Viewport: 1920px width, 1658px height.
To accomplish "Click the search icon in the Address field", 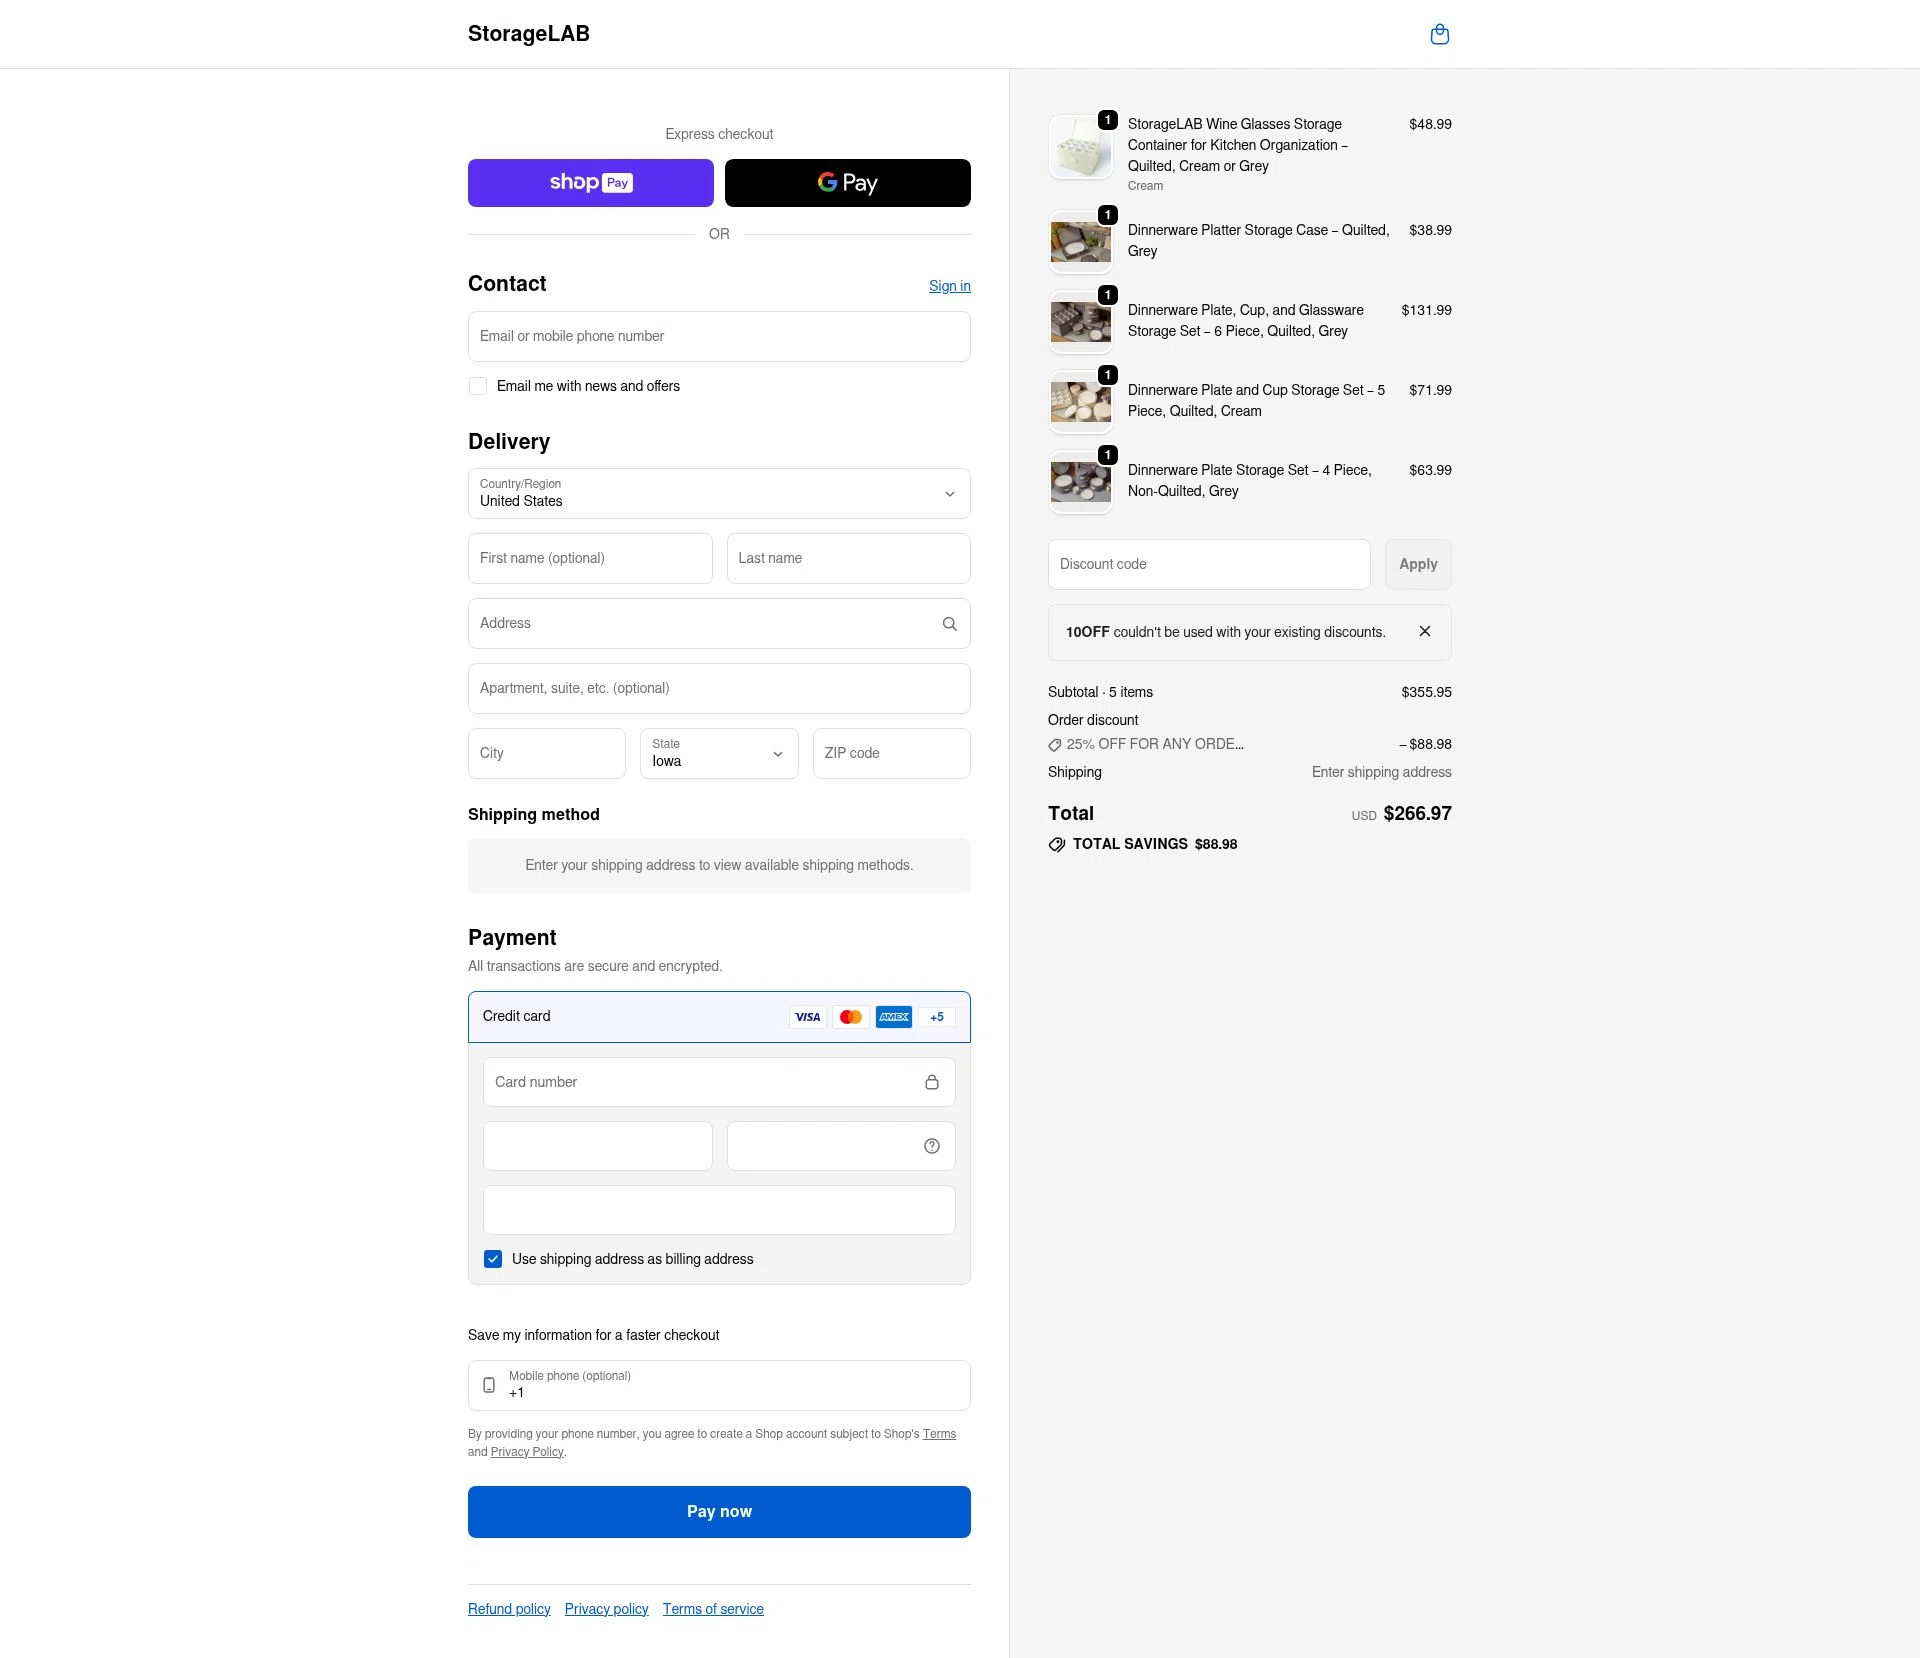I will (949, 623).
